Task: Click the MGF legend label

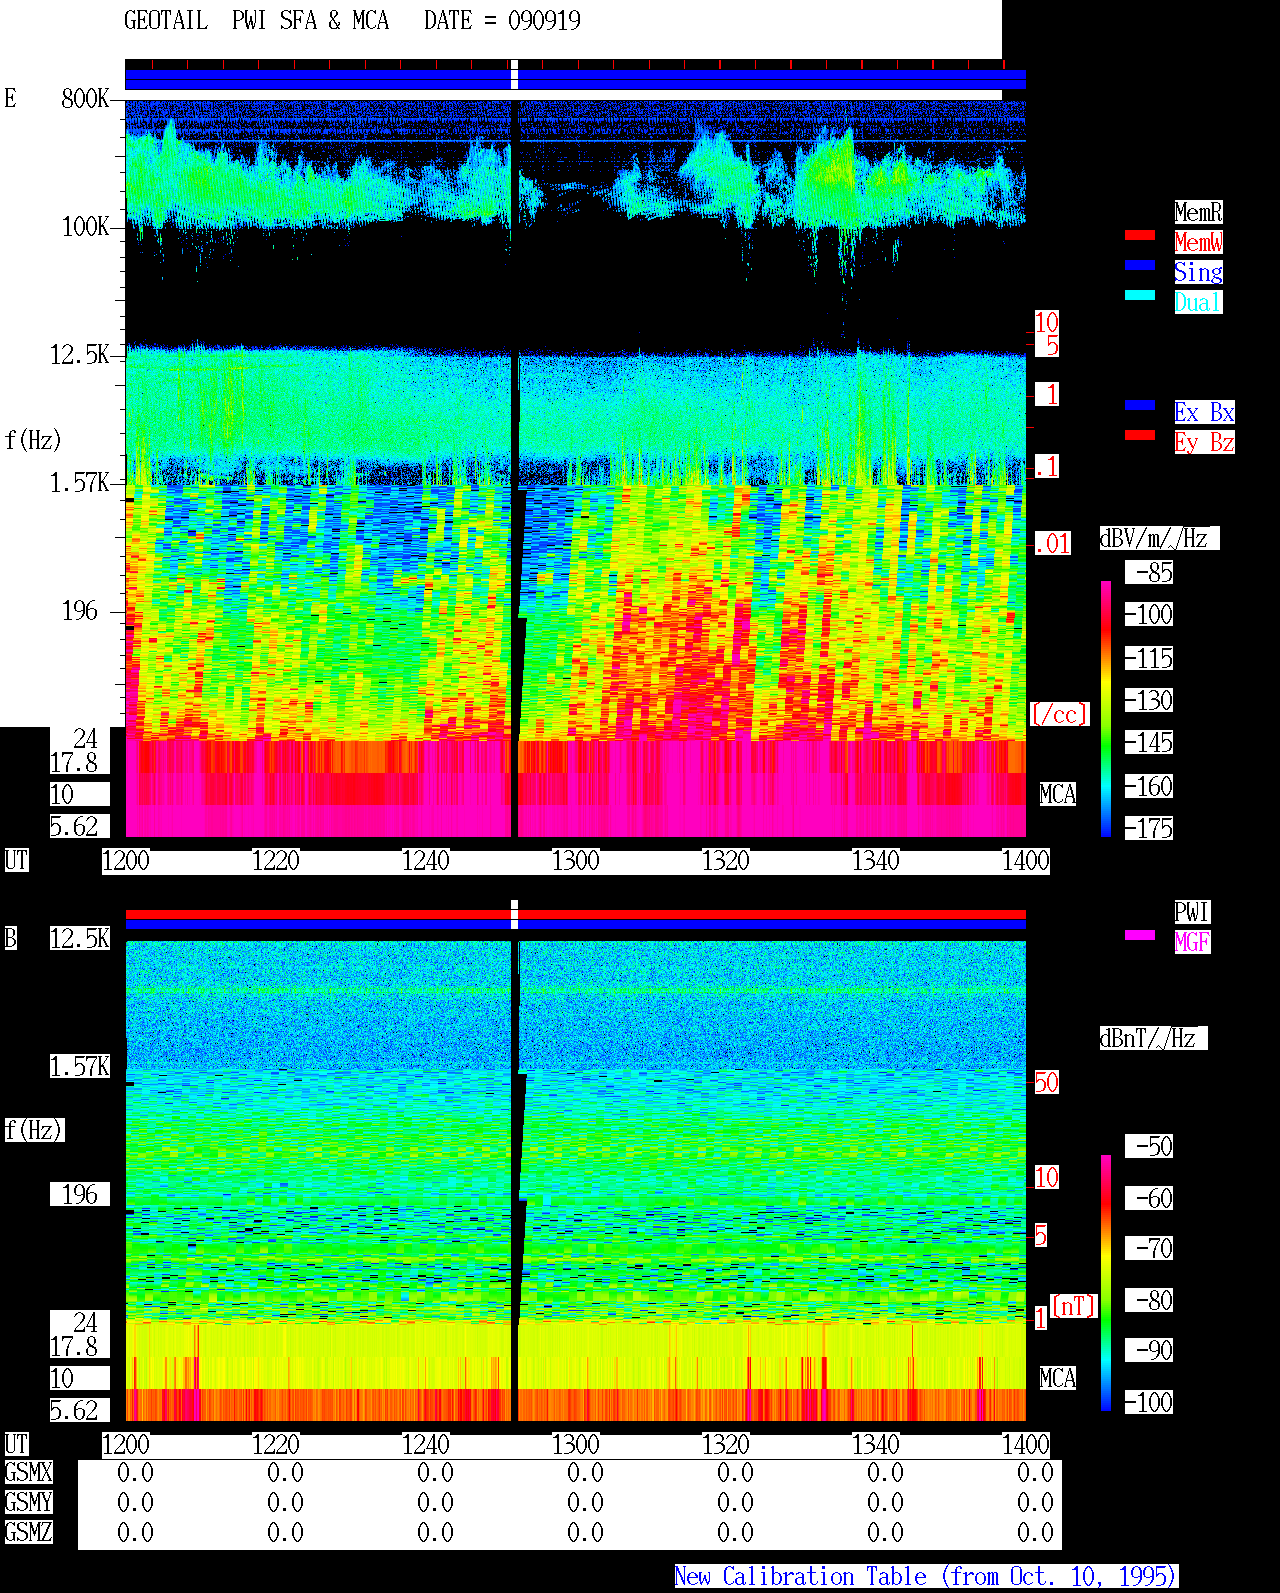Action: click(x=1192, y=942)
